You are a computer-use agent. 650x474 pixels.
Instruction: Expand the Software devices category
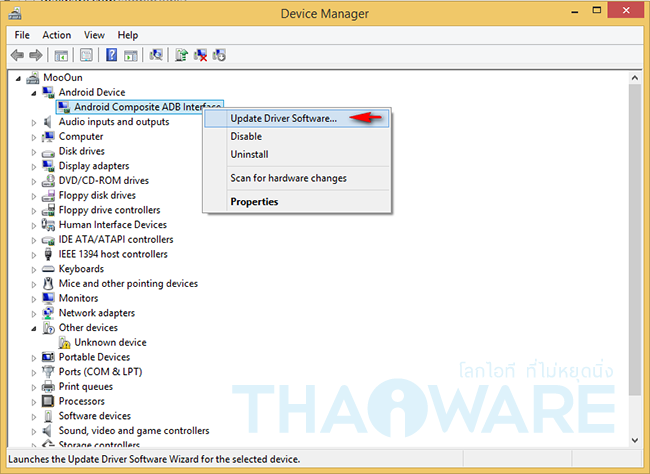[x=34, y=417]
